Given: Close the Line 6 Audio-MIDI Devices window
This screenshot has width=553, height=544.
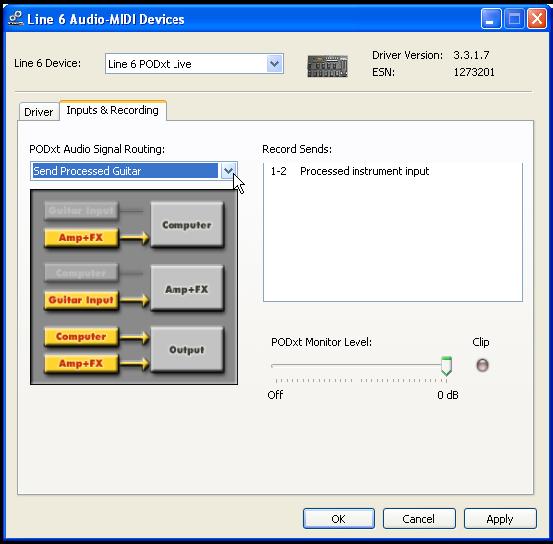Looking at the screenshot, I should pos(537,19).
